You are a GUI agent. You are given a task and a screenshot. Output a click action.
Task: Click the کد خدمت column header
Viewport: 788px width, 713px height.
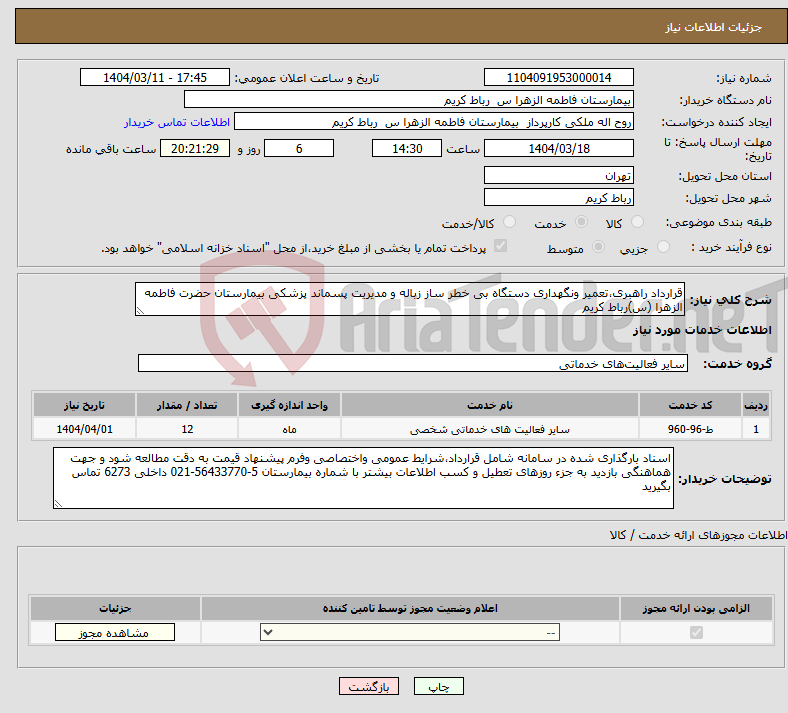[x=691, y=405]
